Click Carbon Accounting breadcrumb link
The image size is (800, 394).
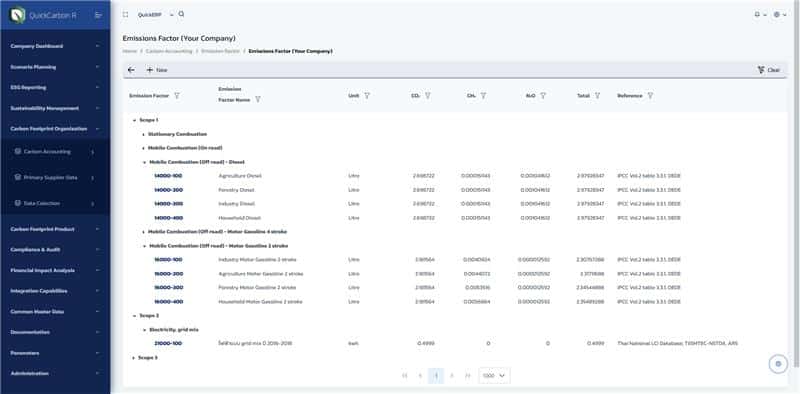click(169, 52)
